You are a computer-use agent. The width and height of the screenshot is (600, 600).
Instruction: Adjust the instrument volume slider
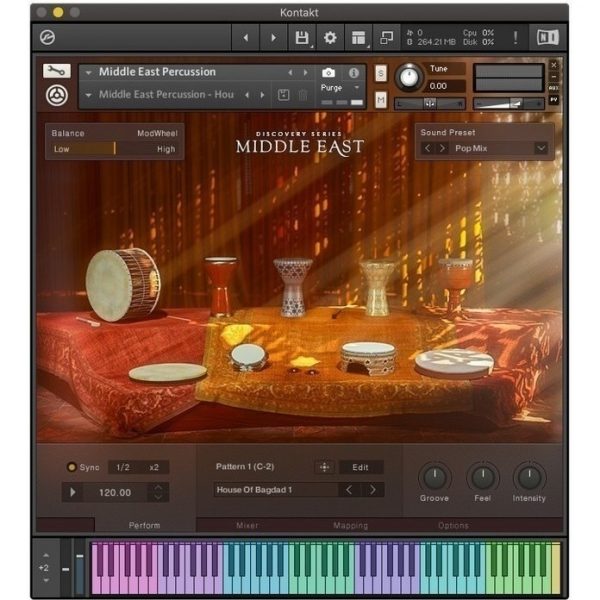point(509,103)
